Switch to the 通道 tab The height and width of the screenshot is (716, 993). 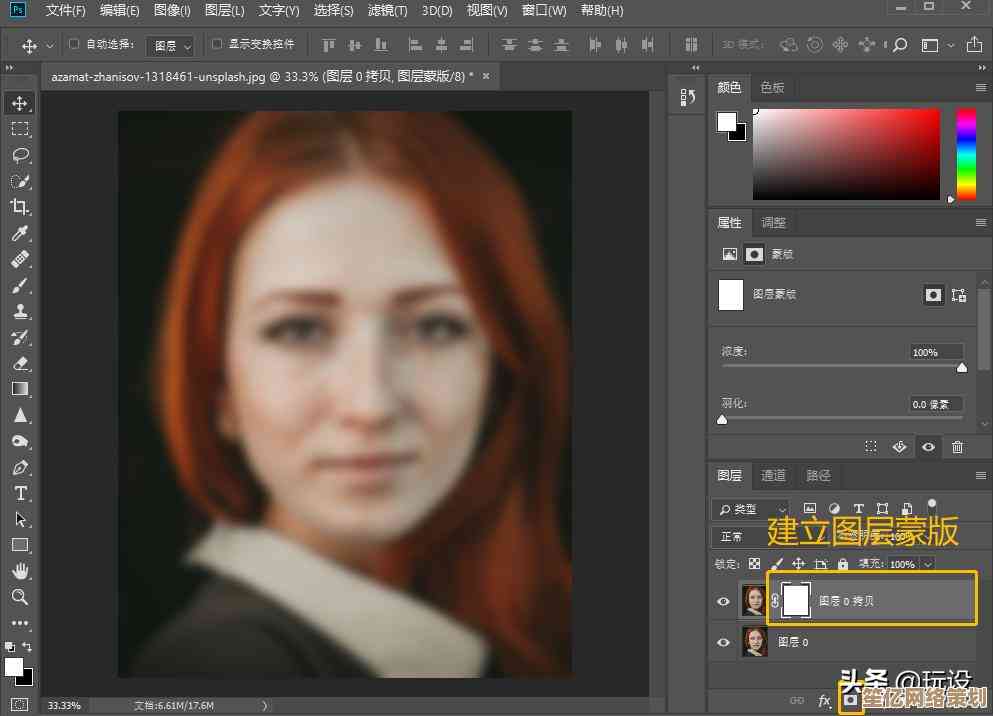coord(773,475)
